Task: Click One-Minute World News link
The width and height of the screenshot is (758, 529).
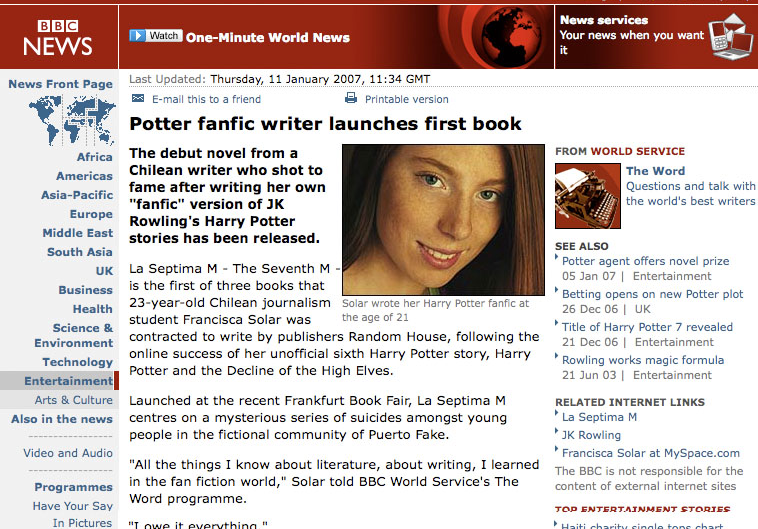Action: [268, 38]
